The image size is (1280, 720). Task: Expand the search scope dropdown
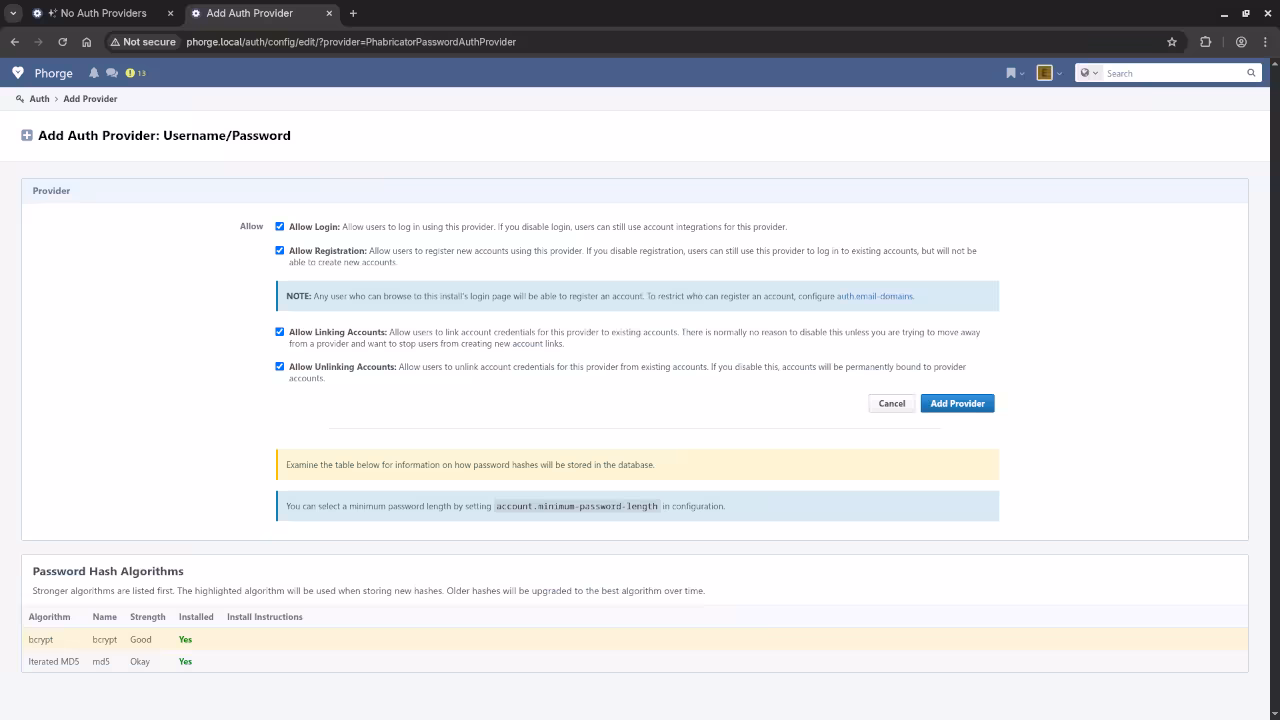point(1089,73)
